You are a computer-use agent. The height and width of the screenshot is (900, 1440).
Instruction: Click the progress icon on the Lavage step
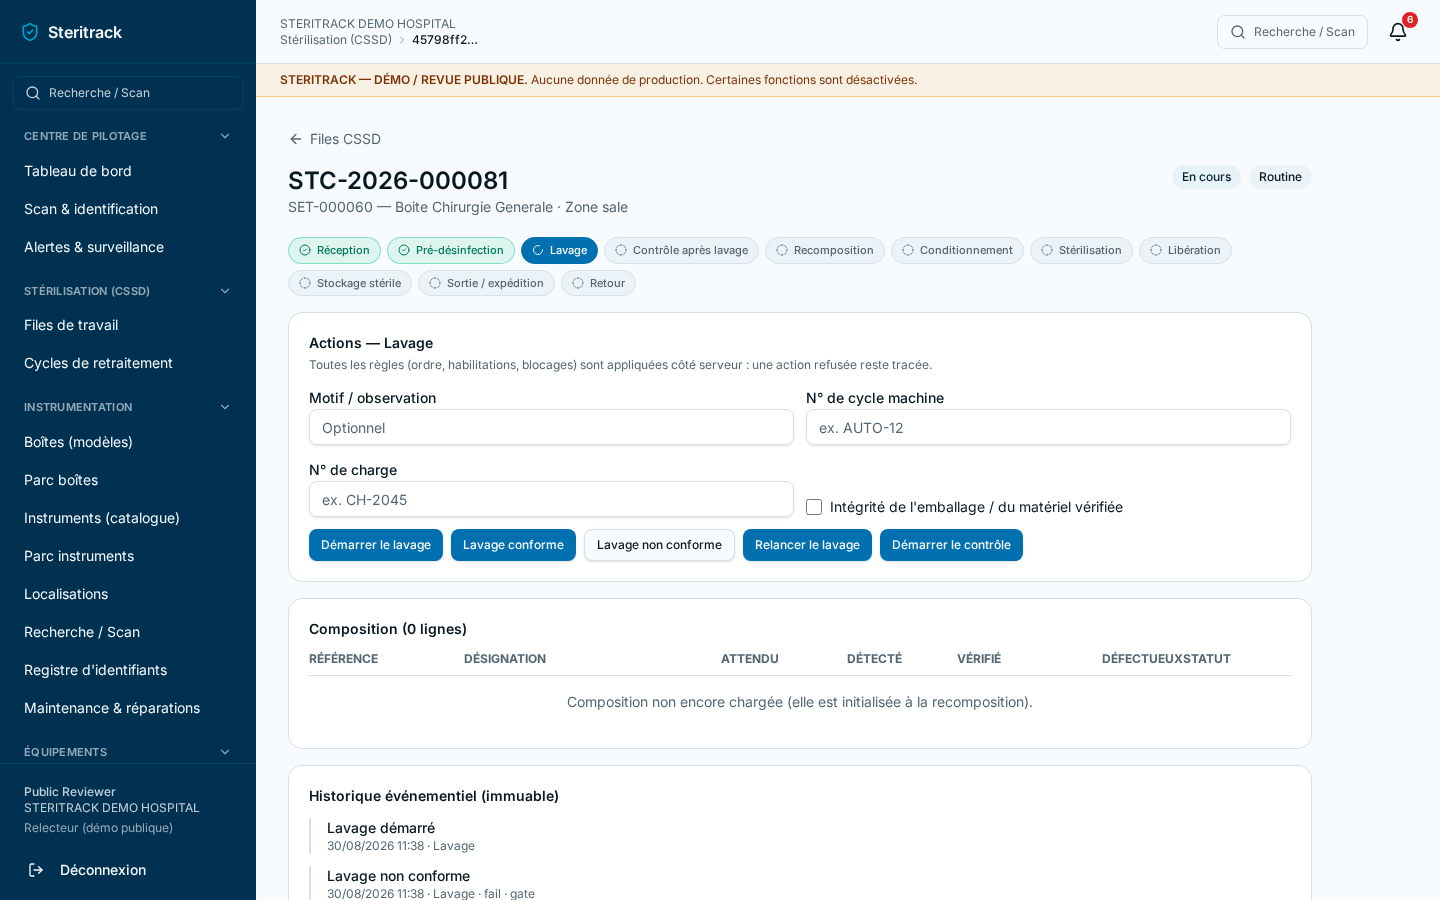(x=538, y=250)
